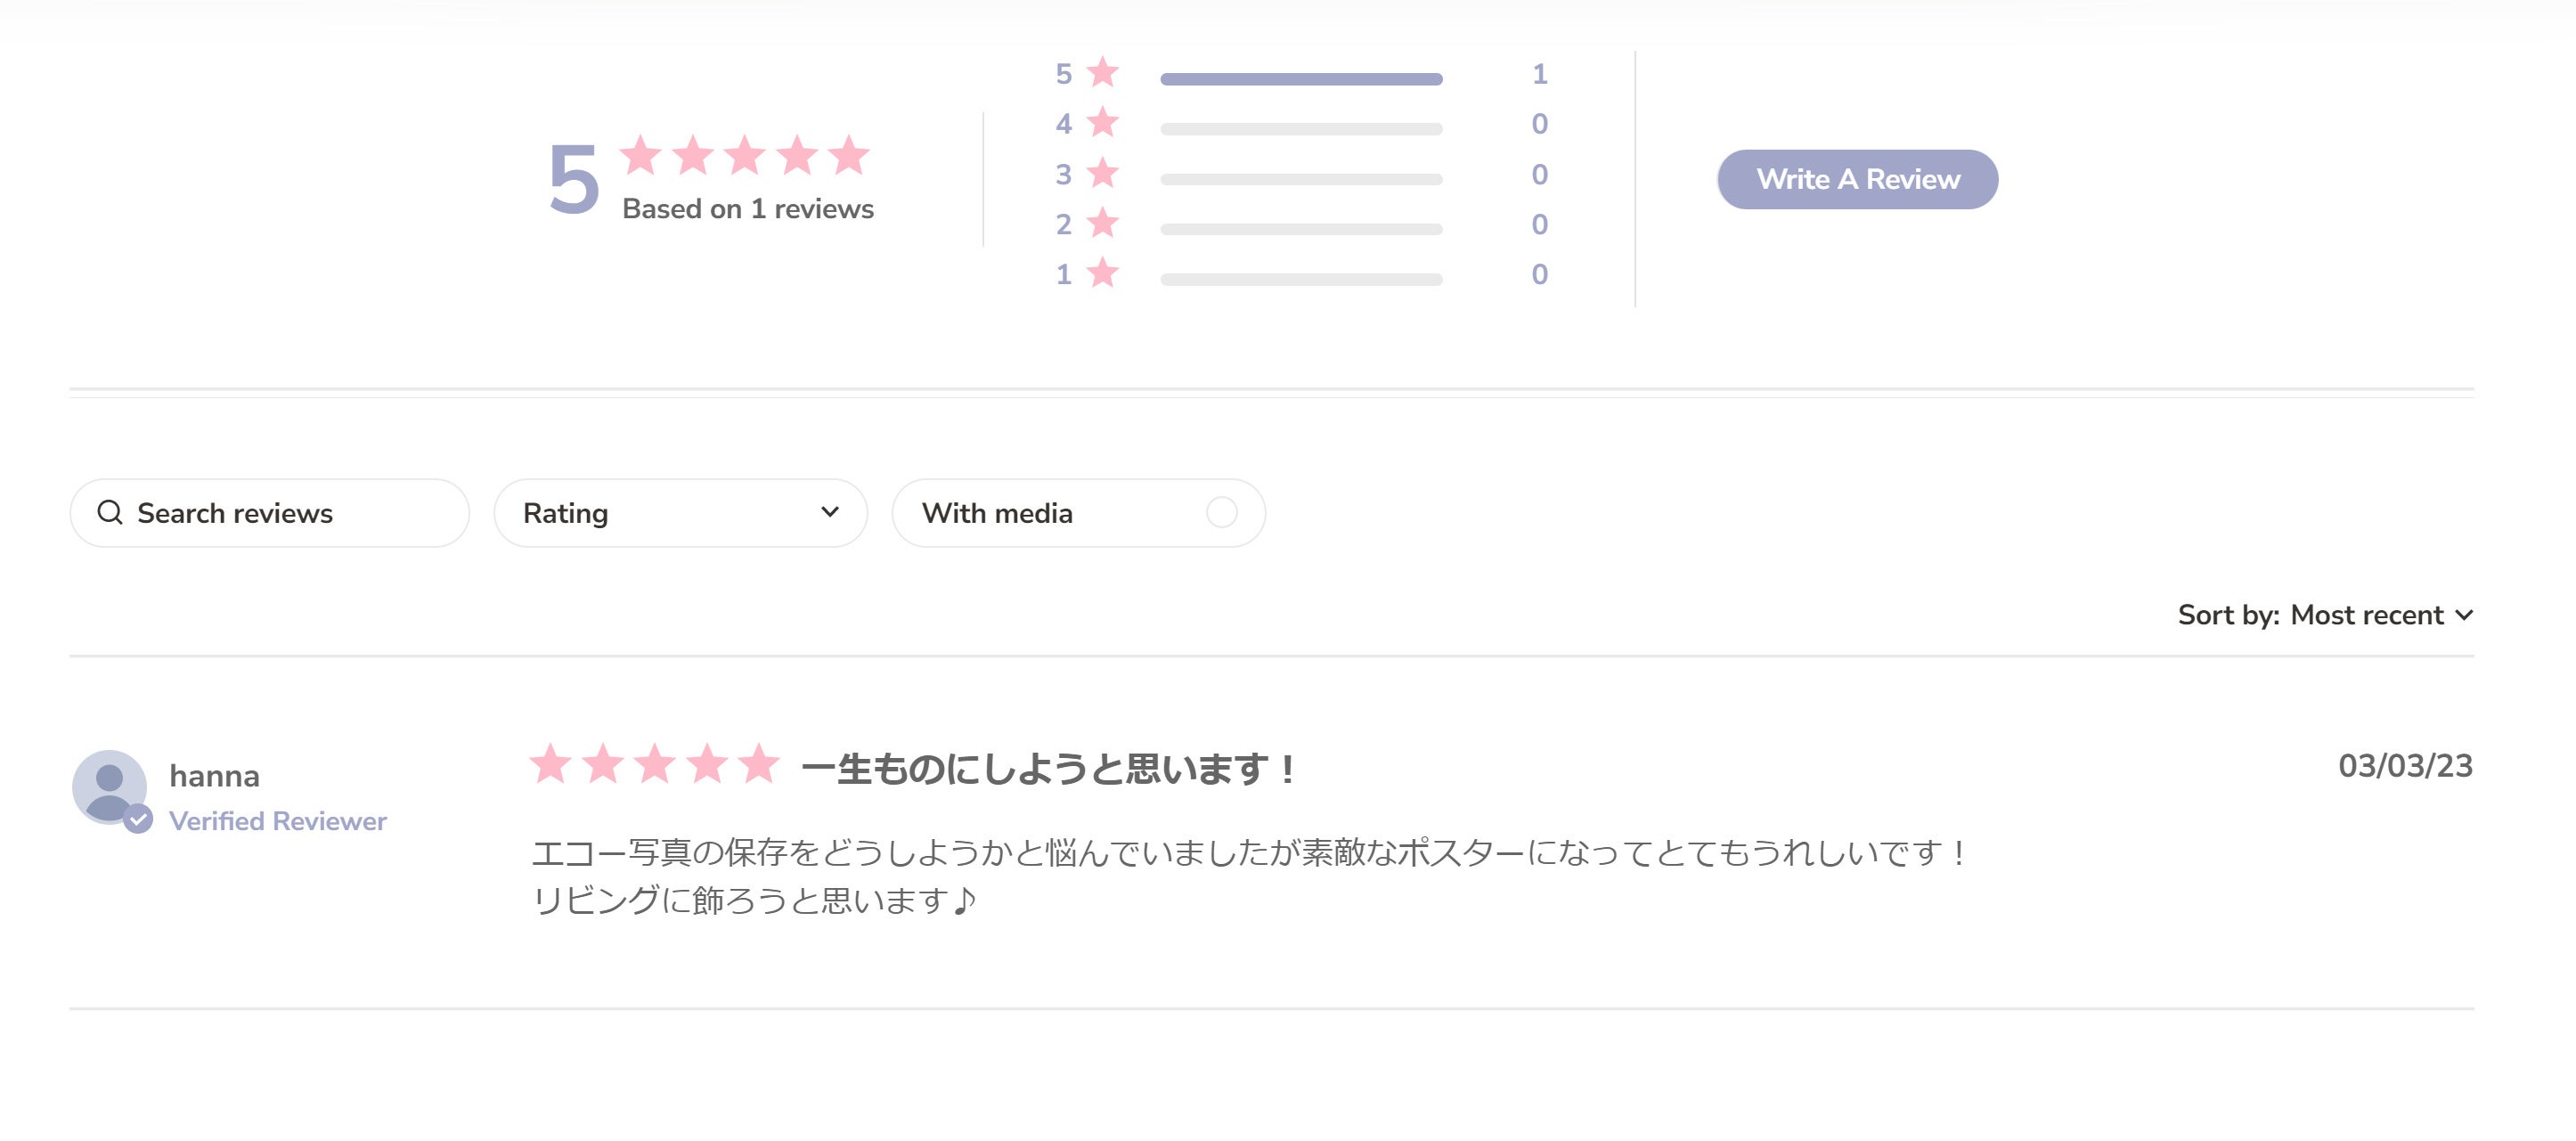The height and width of the screenshot is (1141, 2576).
Task: Click the 1-star icon in the rating breakdown
Action: point(1101,273)
